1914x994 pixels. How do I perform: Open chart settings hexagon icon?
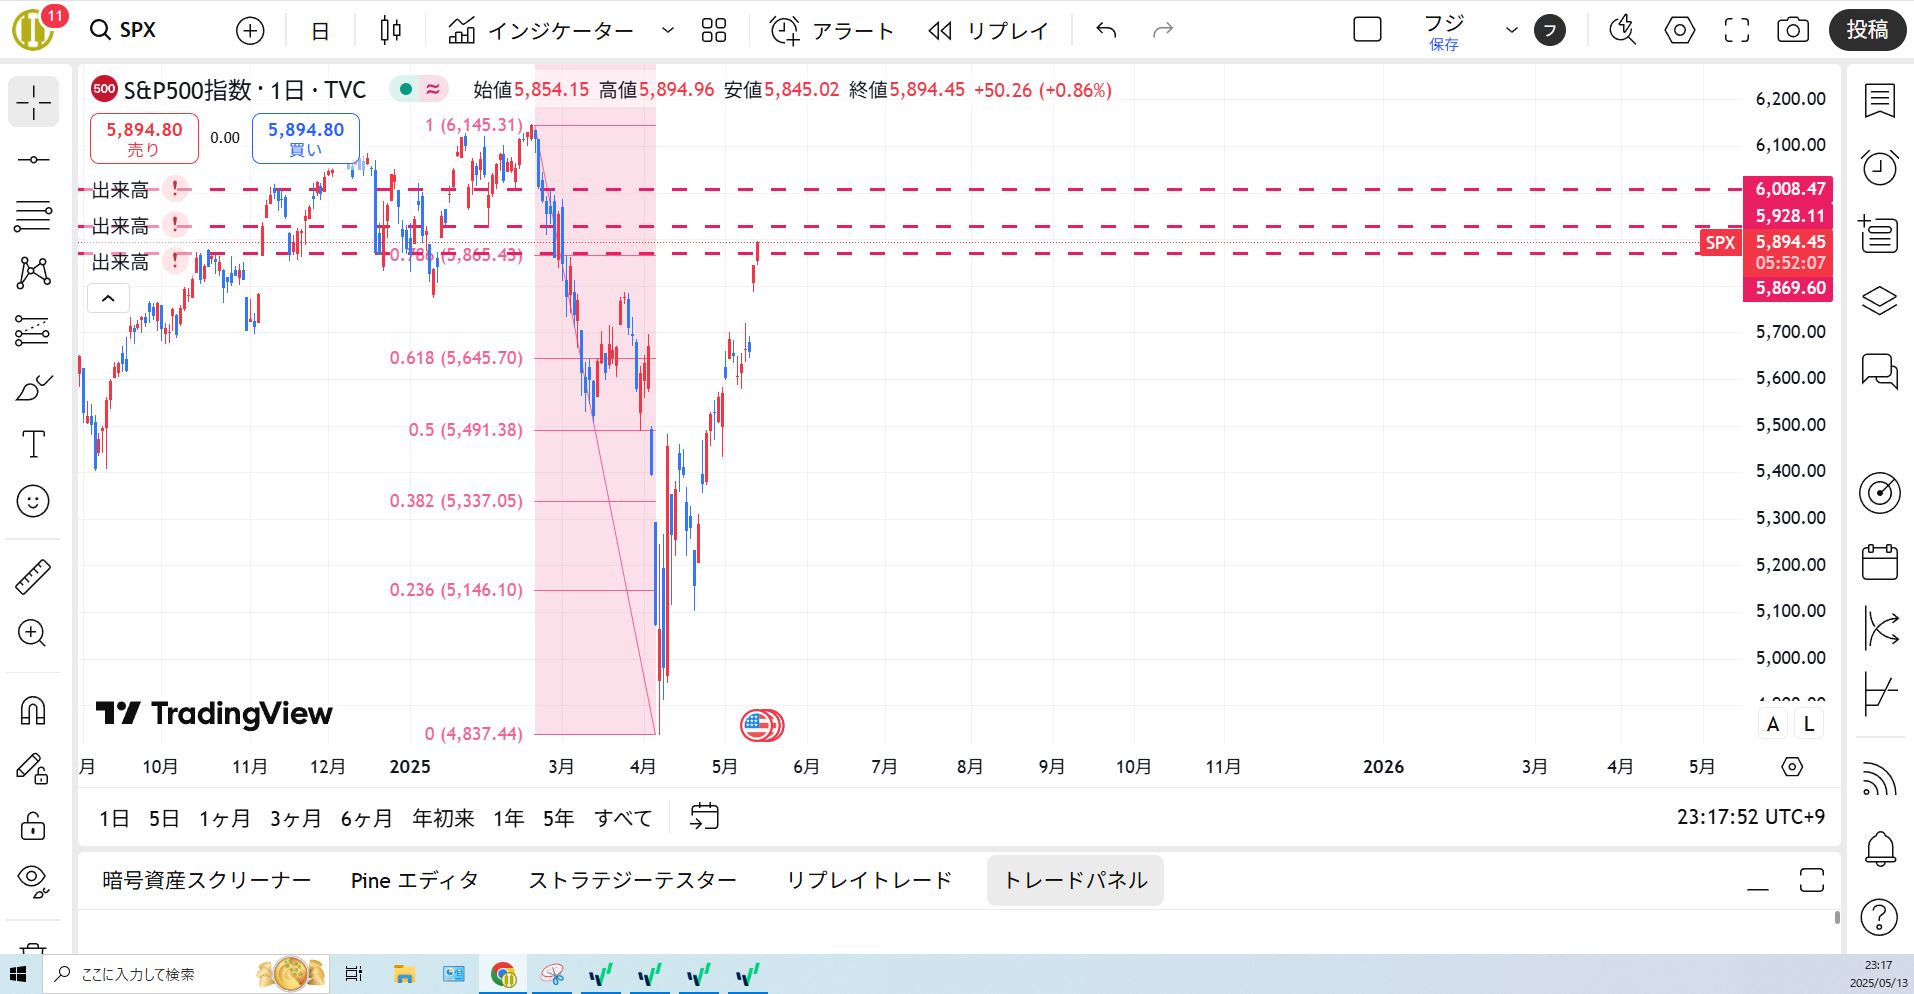click(1680, 31)
